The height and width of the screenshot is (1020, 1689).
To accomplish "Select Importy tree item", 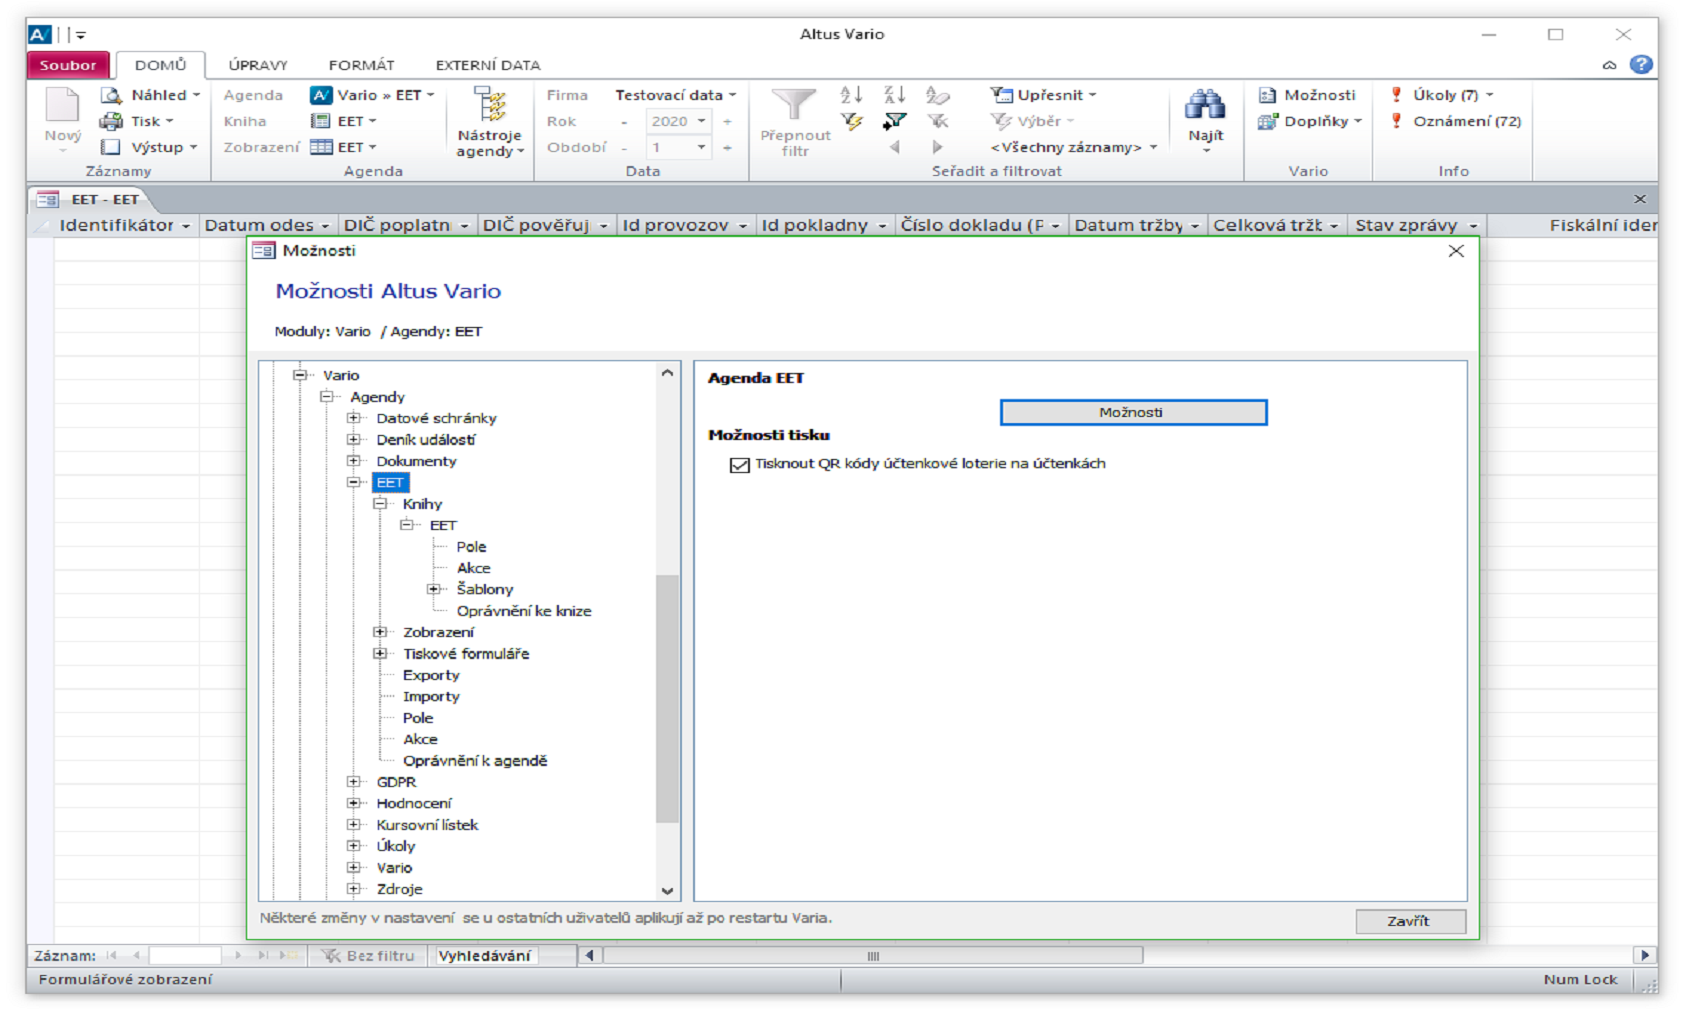I will coord(431,697).
